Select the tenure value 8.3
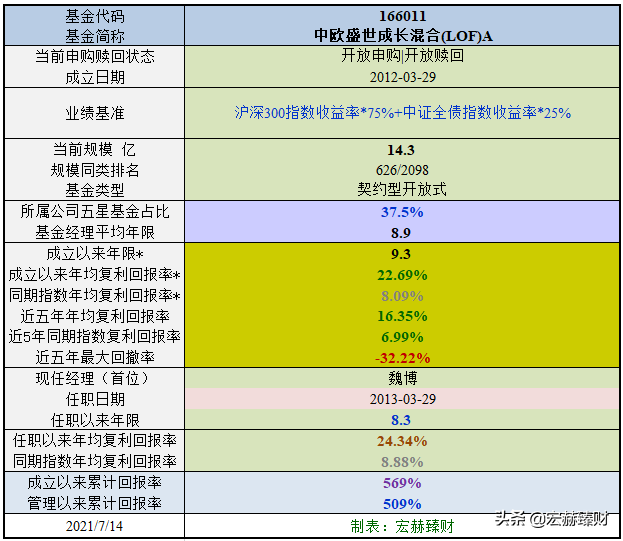The image size is (623, 541). 400,420
